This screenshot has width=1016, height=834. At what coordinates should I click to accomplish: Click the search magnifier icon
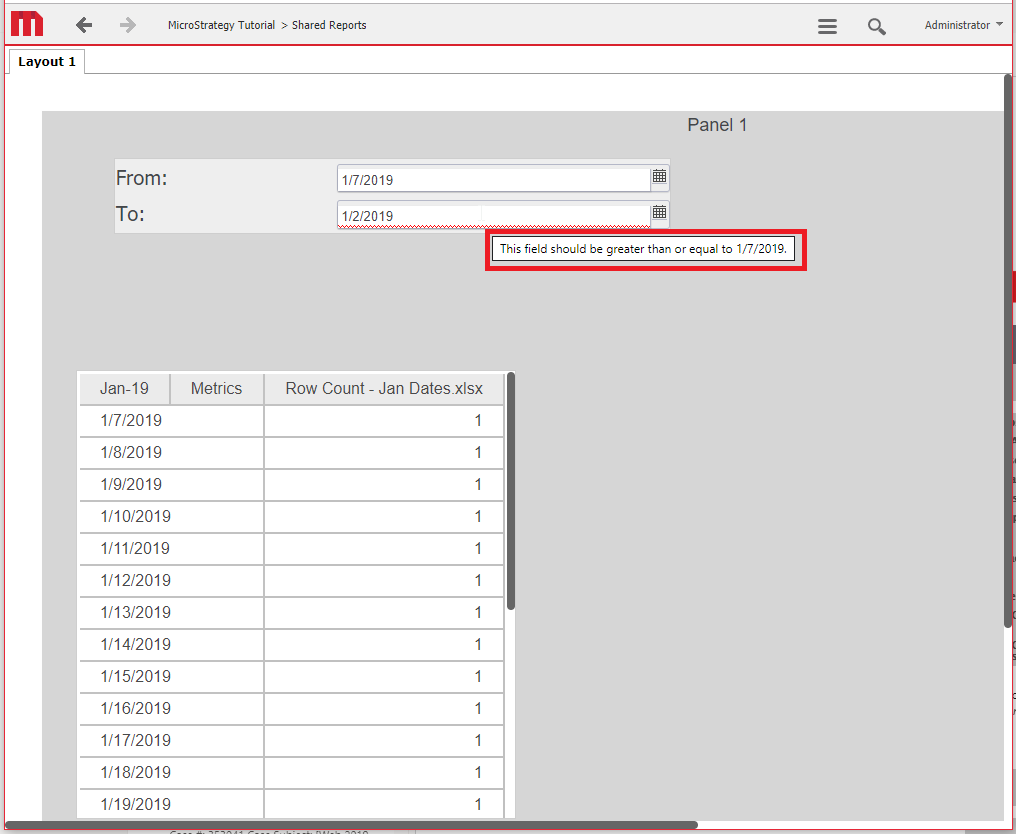(x=876, y=27)
